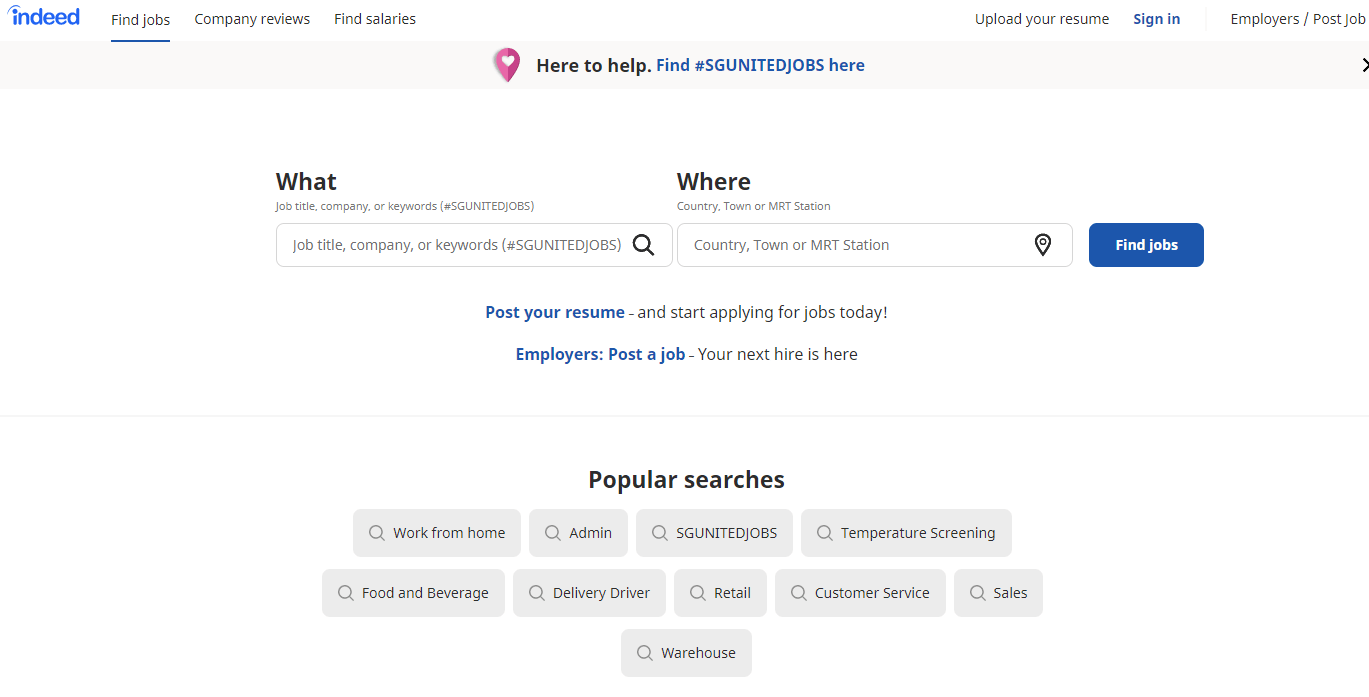Follow Find #SGUNITEDJOBS here link

click(760, 65)
